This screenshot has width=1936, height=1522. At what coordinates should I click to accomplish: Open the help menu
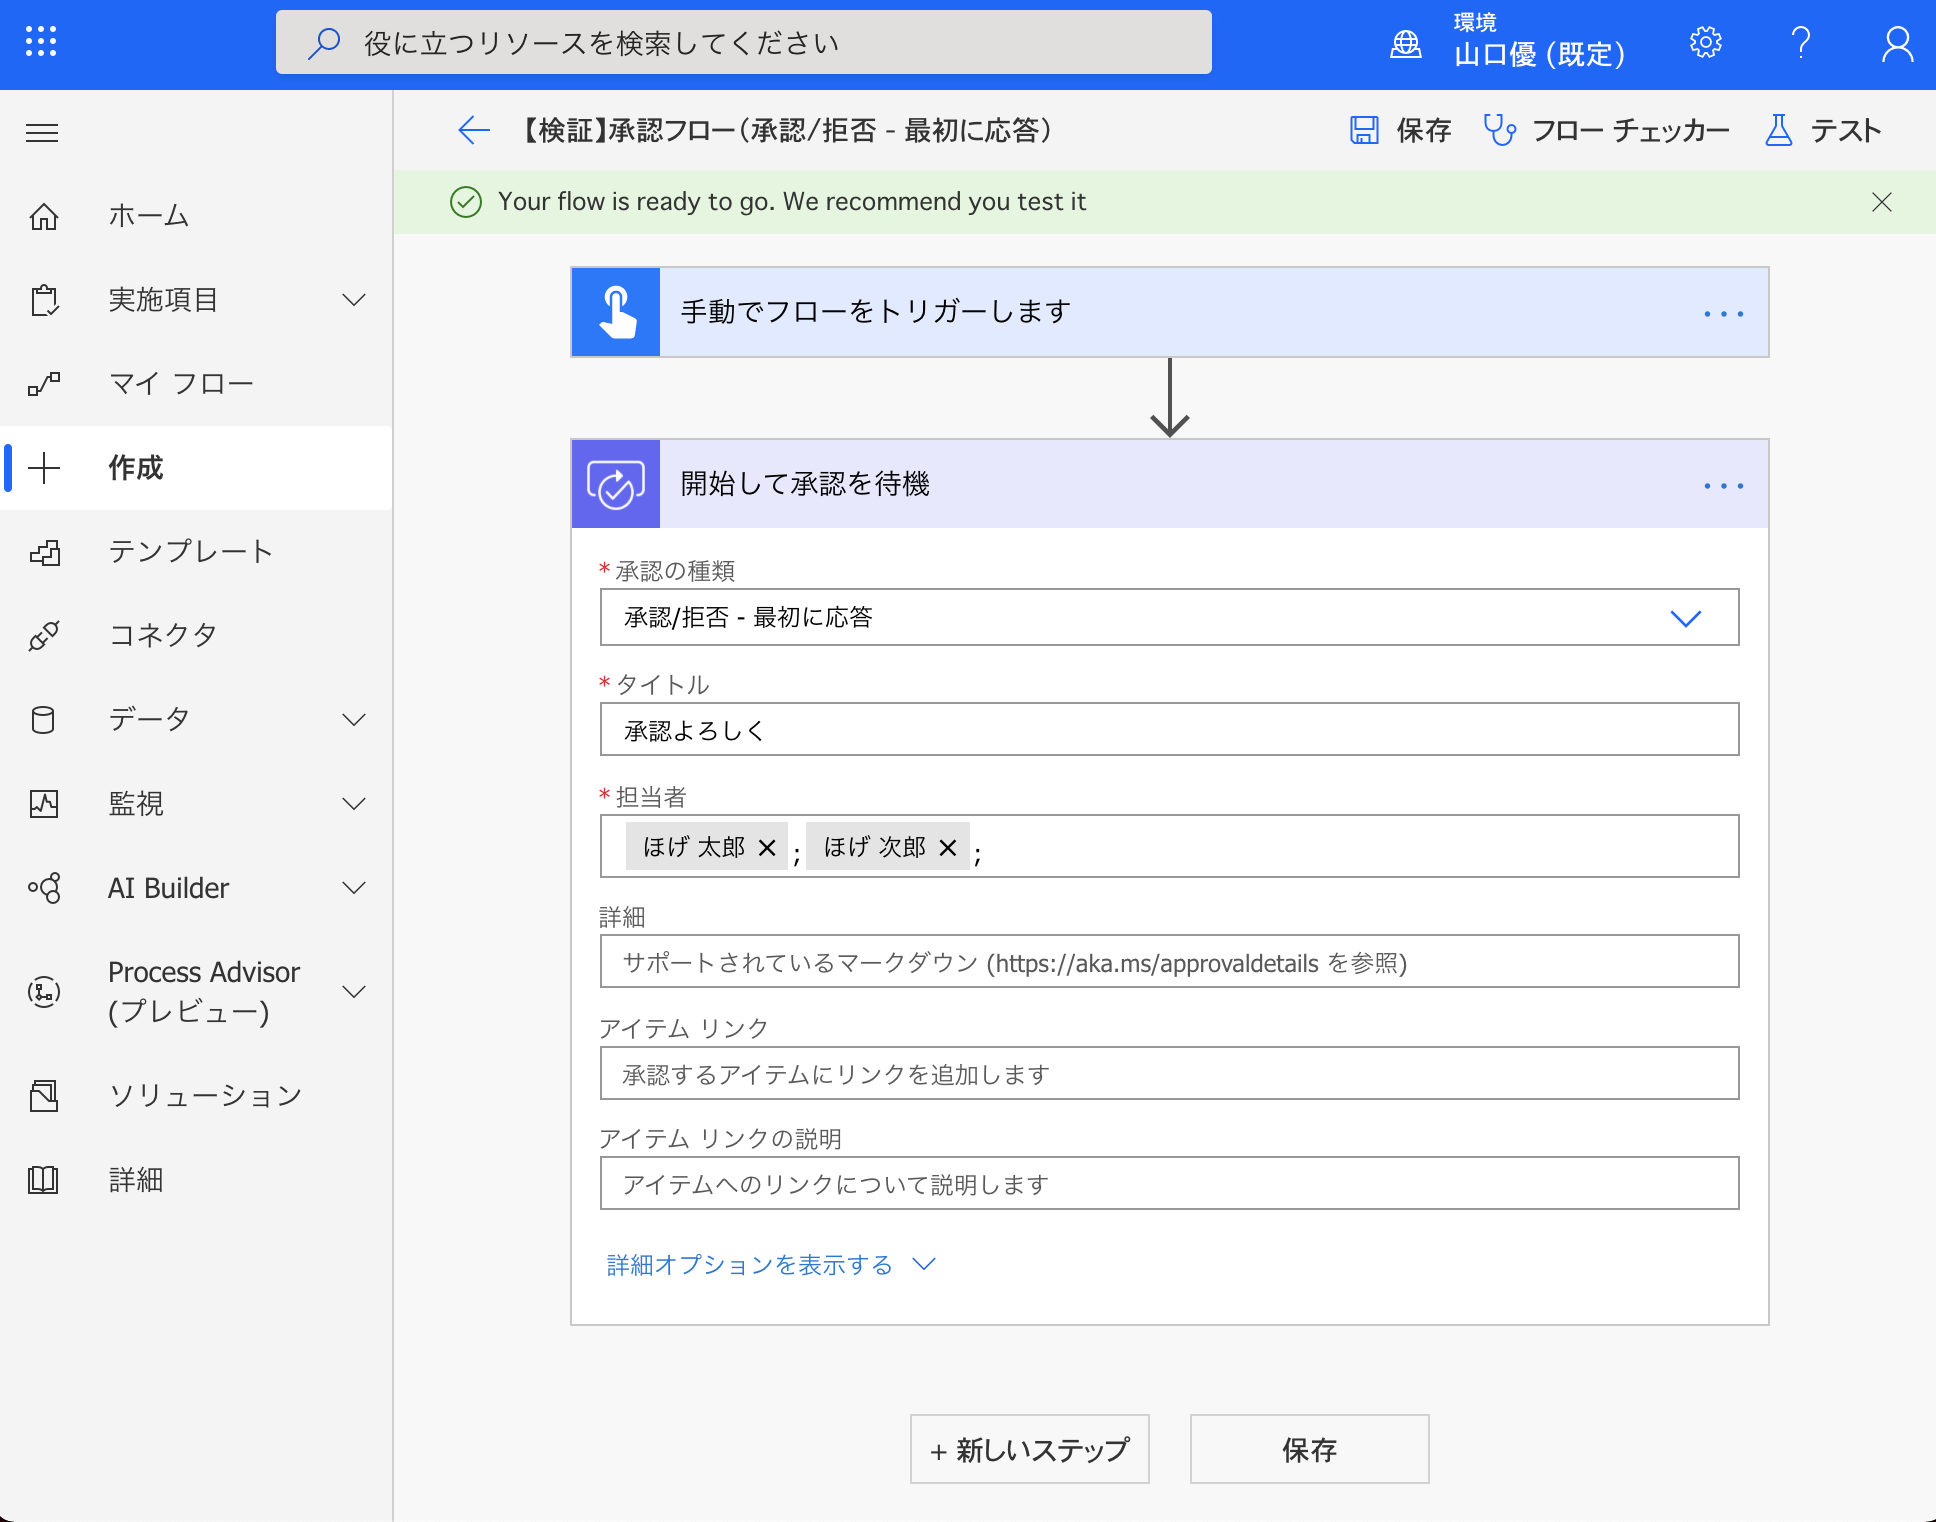tap(1802, 42)
